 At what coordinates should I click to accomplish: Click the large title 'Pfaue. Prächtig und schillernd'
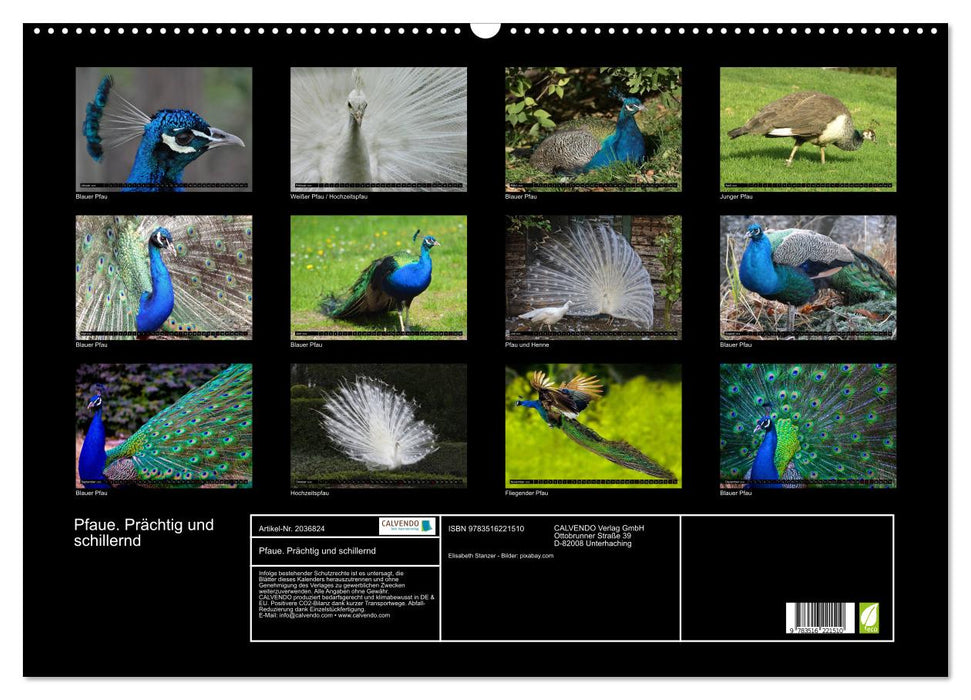click(x=143, y=533)
